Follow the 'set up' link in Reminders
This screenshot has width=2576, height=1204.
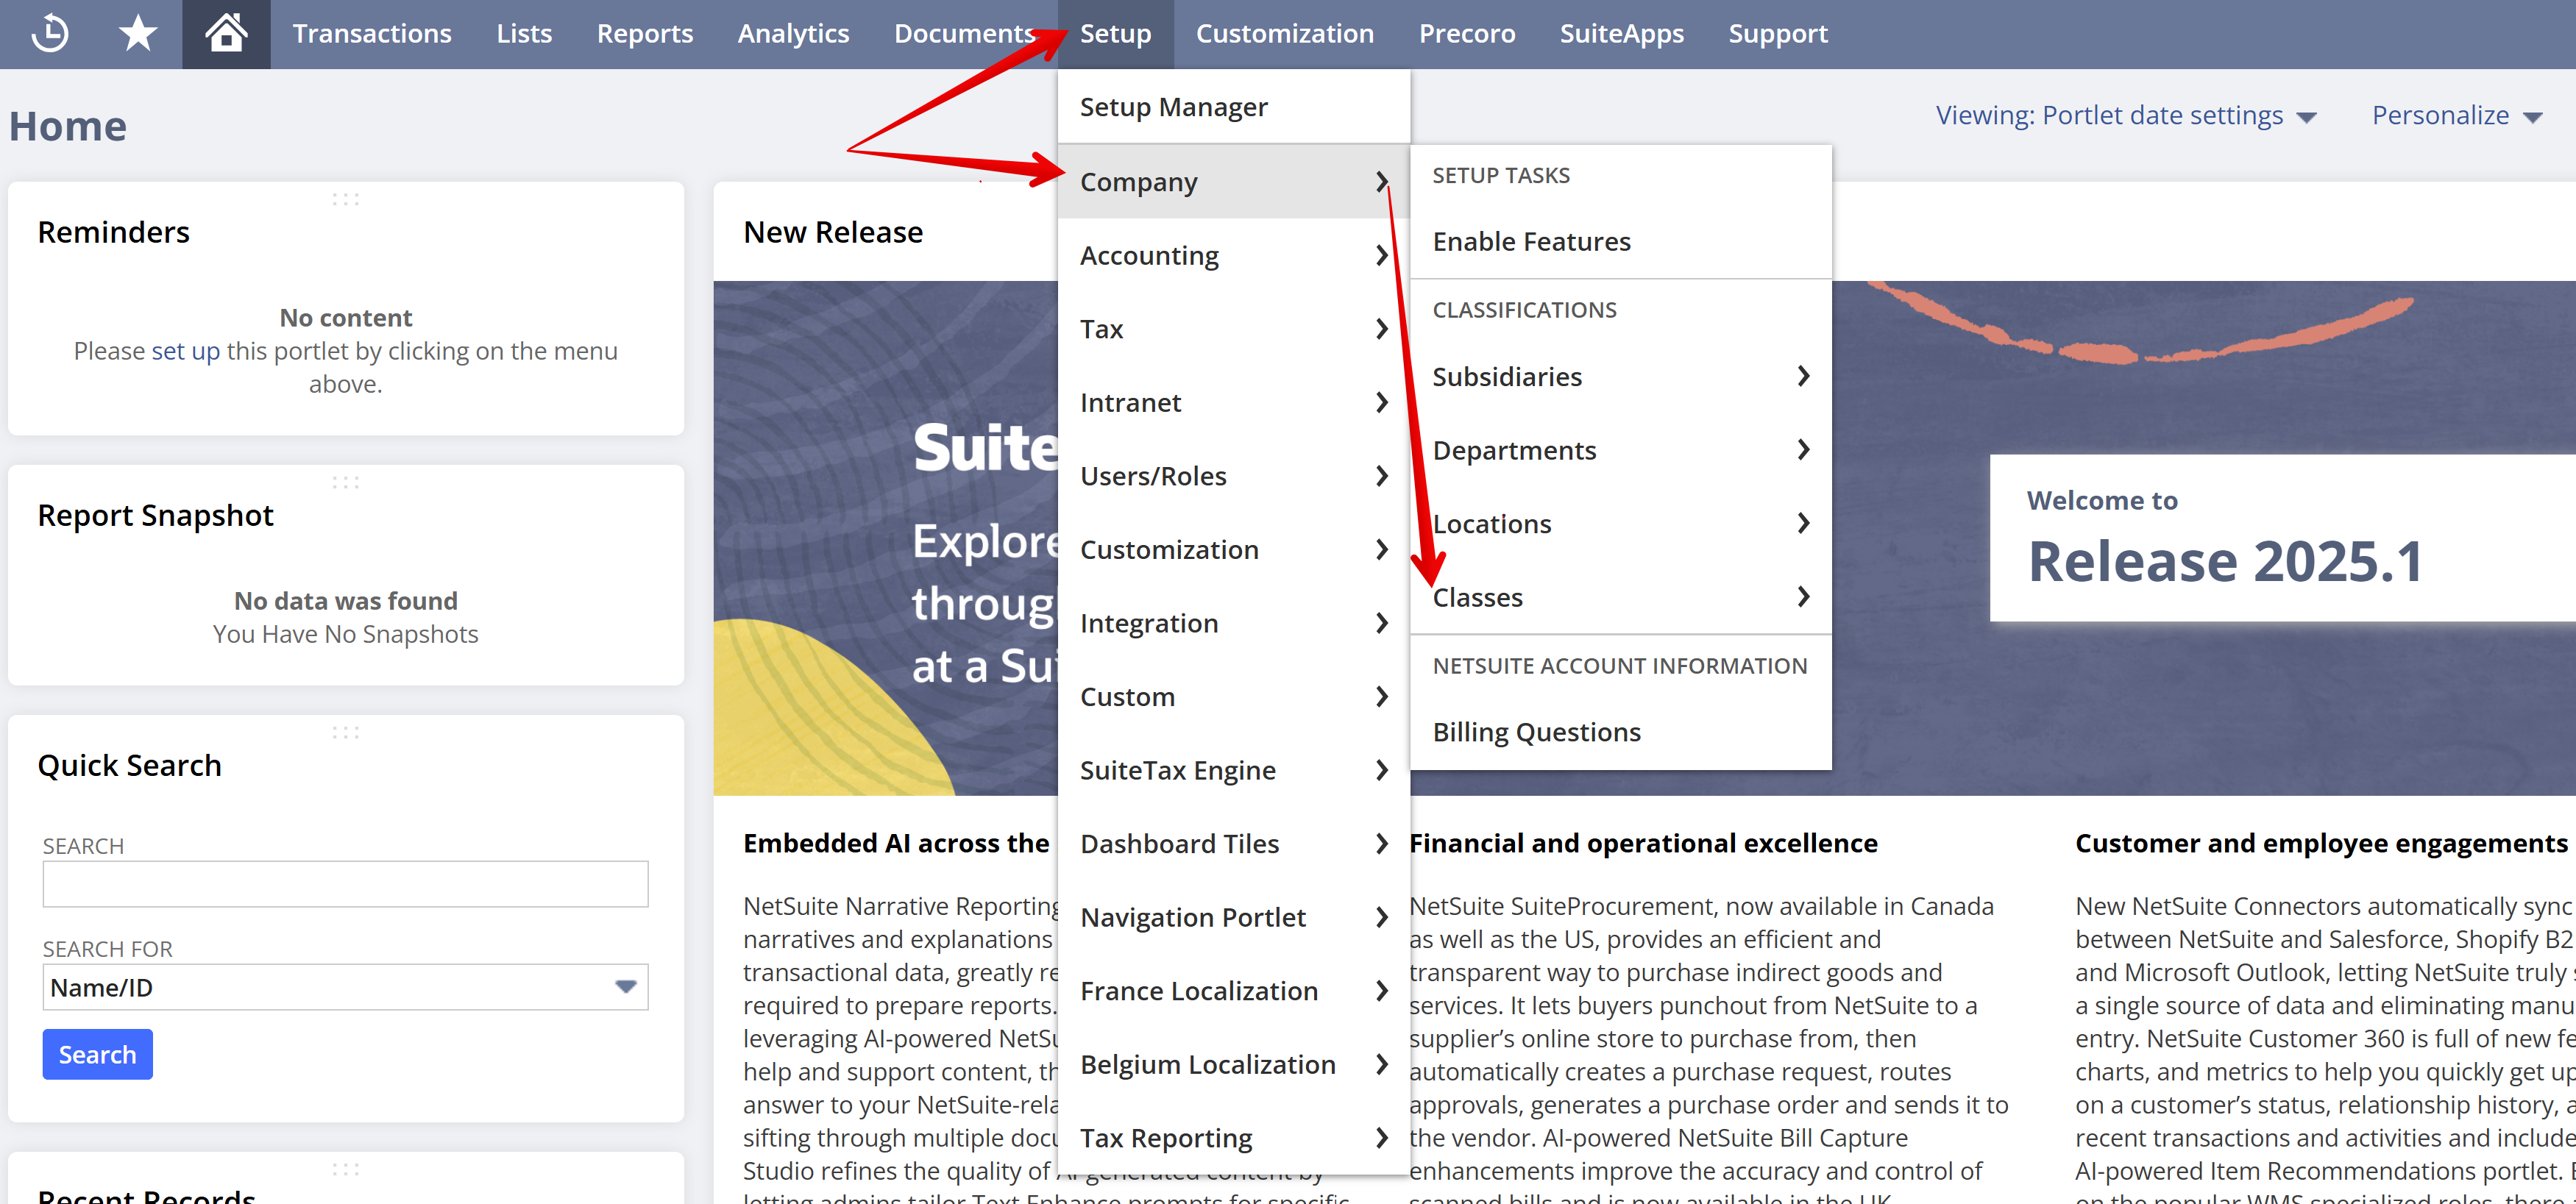pyautogui.click(x=185, y=351)
